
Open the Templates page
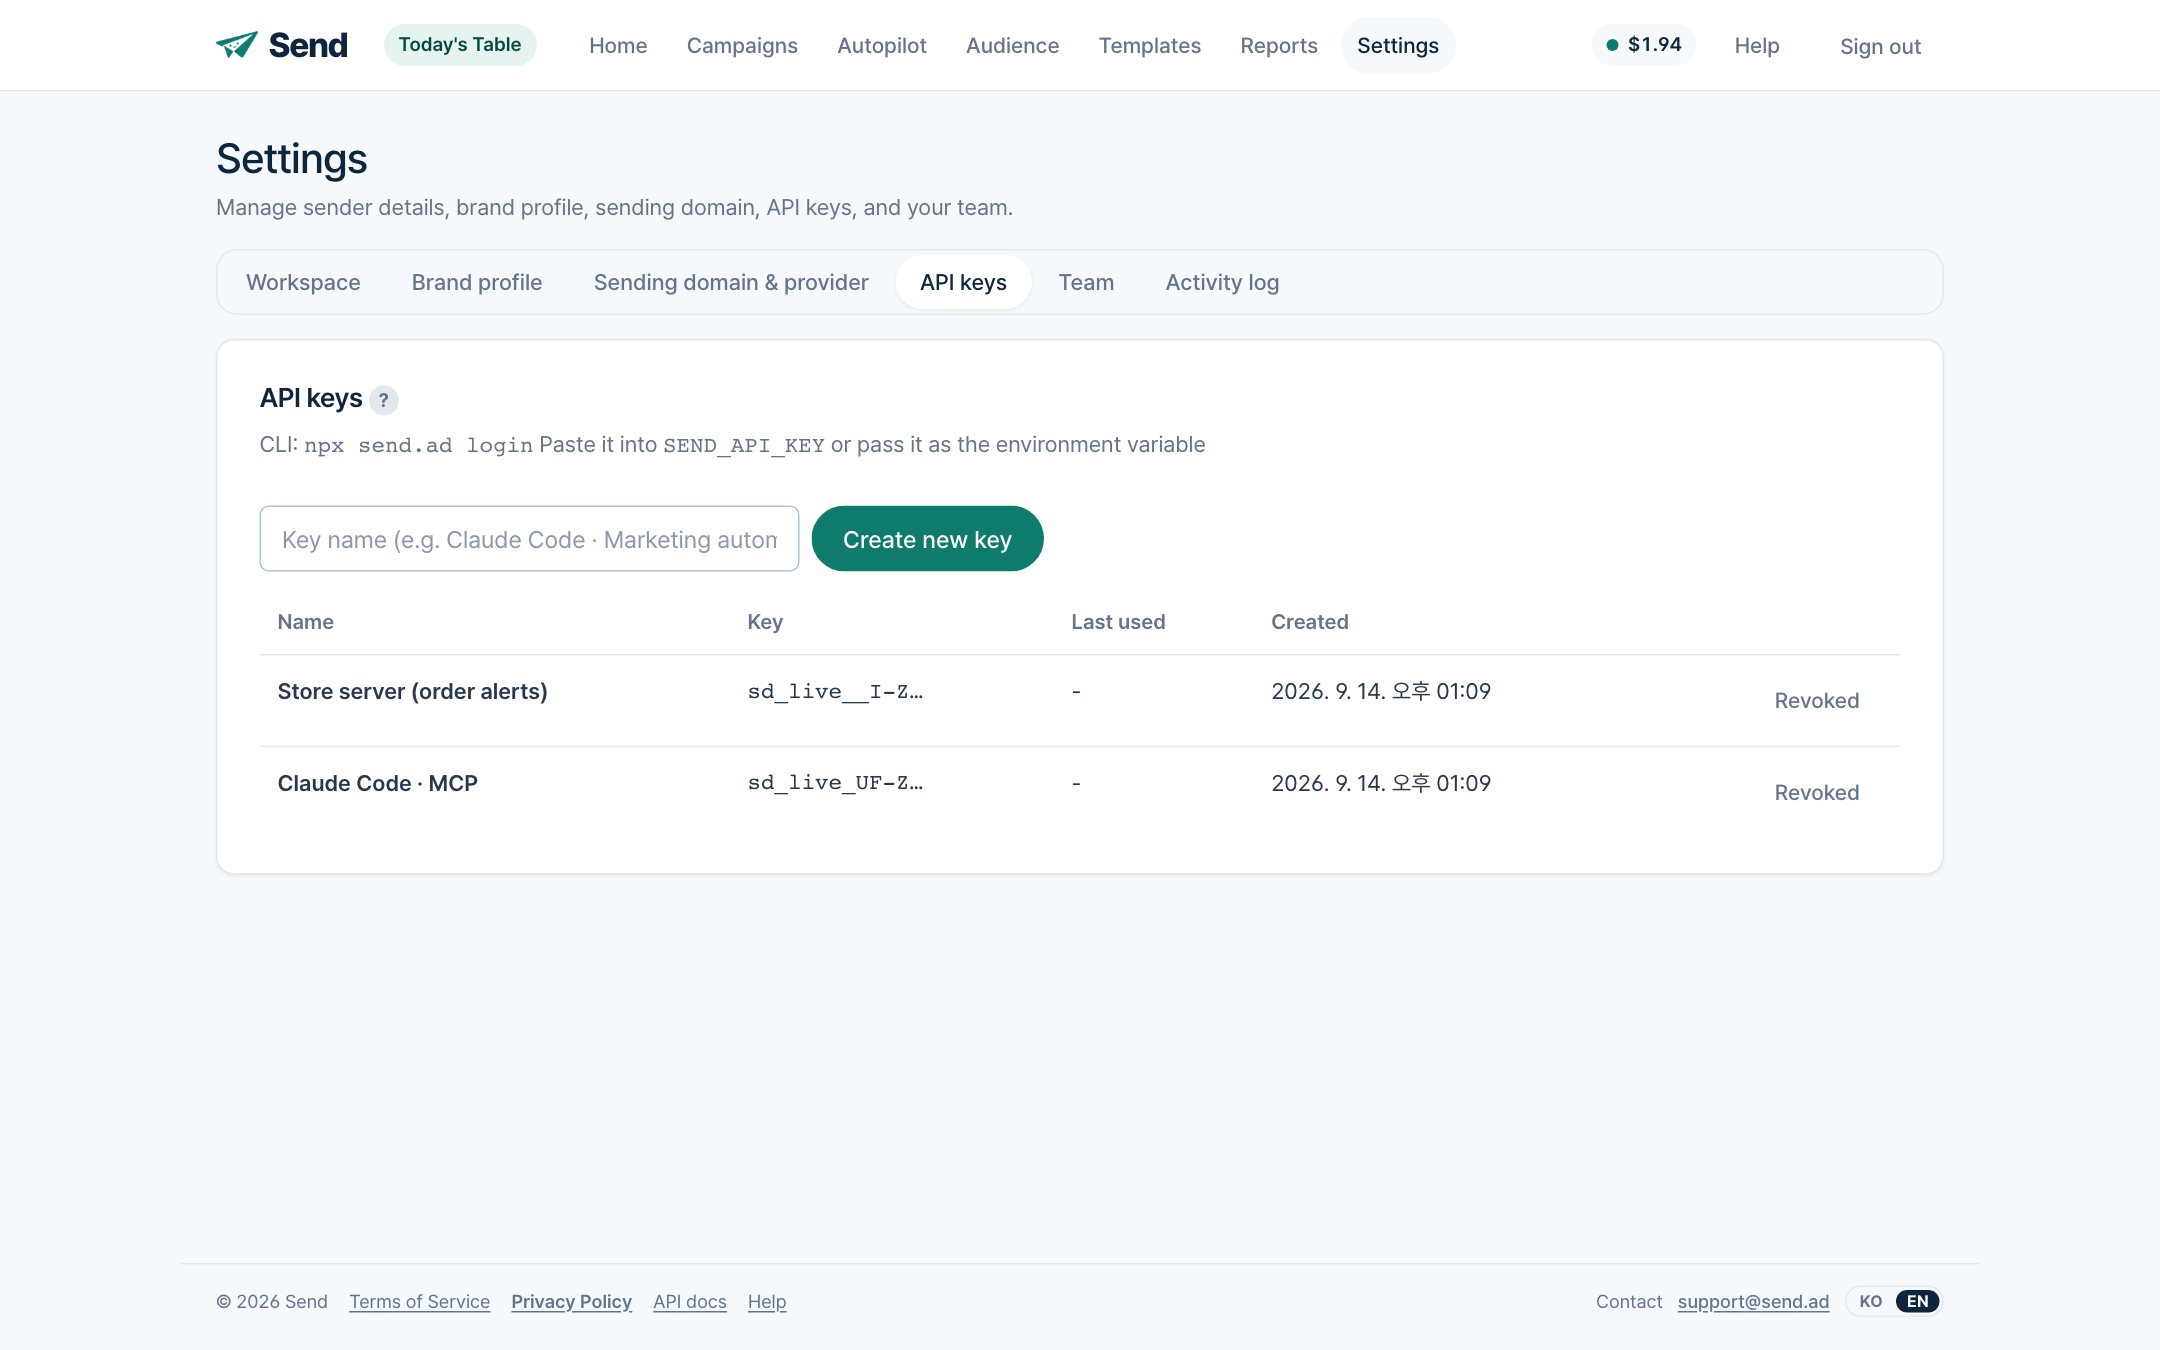pyautogui.click(x=1149, y=45)
